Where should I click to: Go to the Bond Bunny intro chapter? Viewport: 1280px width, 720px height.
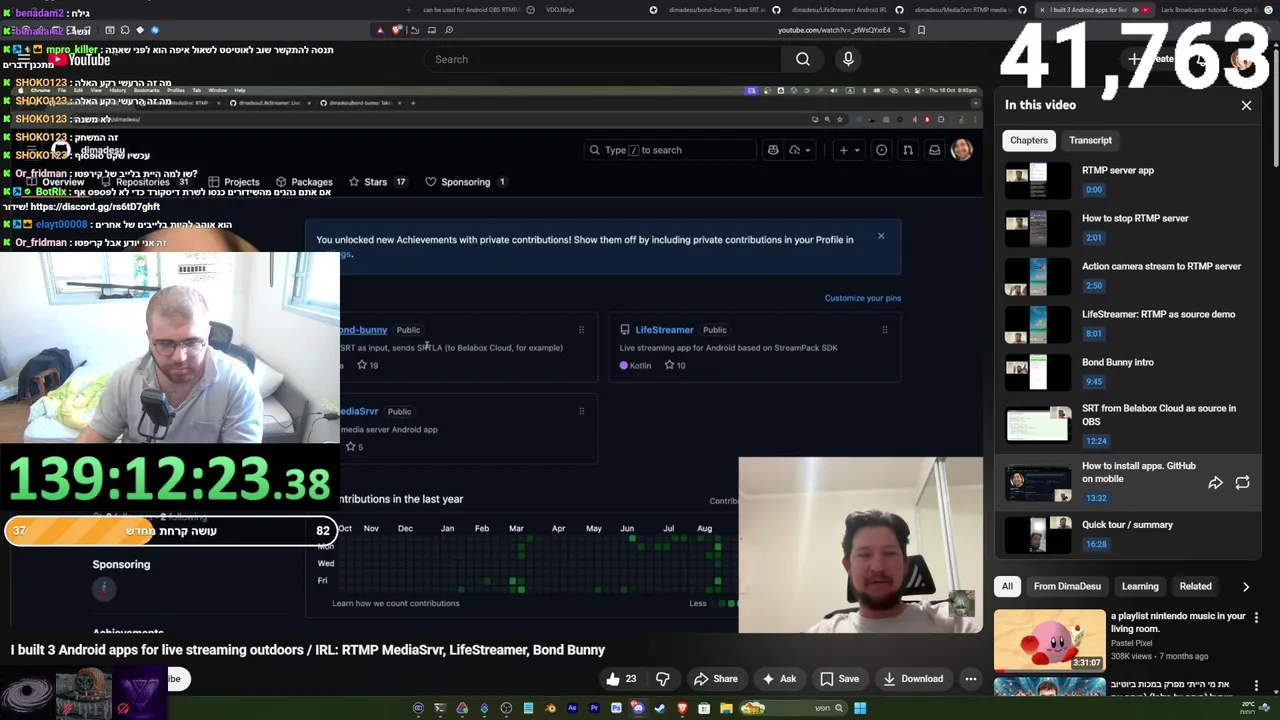point(1127,372)
